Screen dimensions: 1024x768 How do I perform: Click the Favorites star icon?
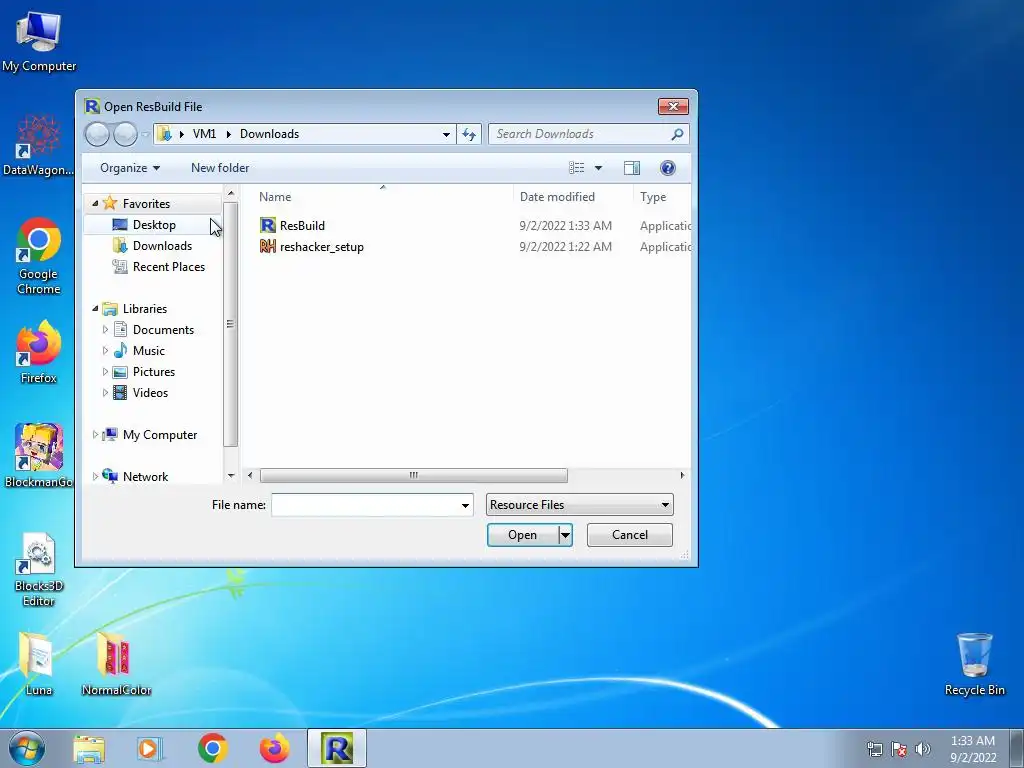point(110,203)
